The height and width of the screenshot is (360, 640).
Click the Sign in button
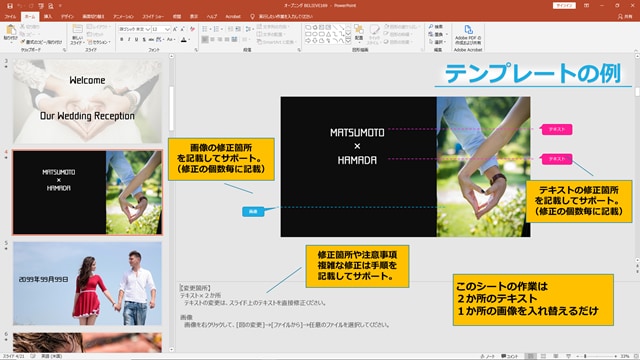click(564, 6)
